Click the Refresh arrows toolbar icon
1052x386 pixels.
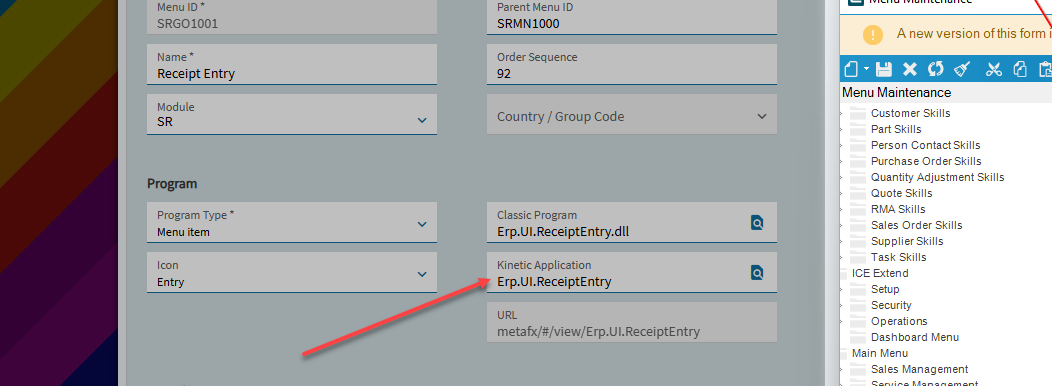pos(935,69)
